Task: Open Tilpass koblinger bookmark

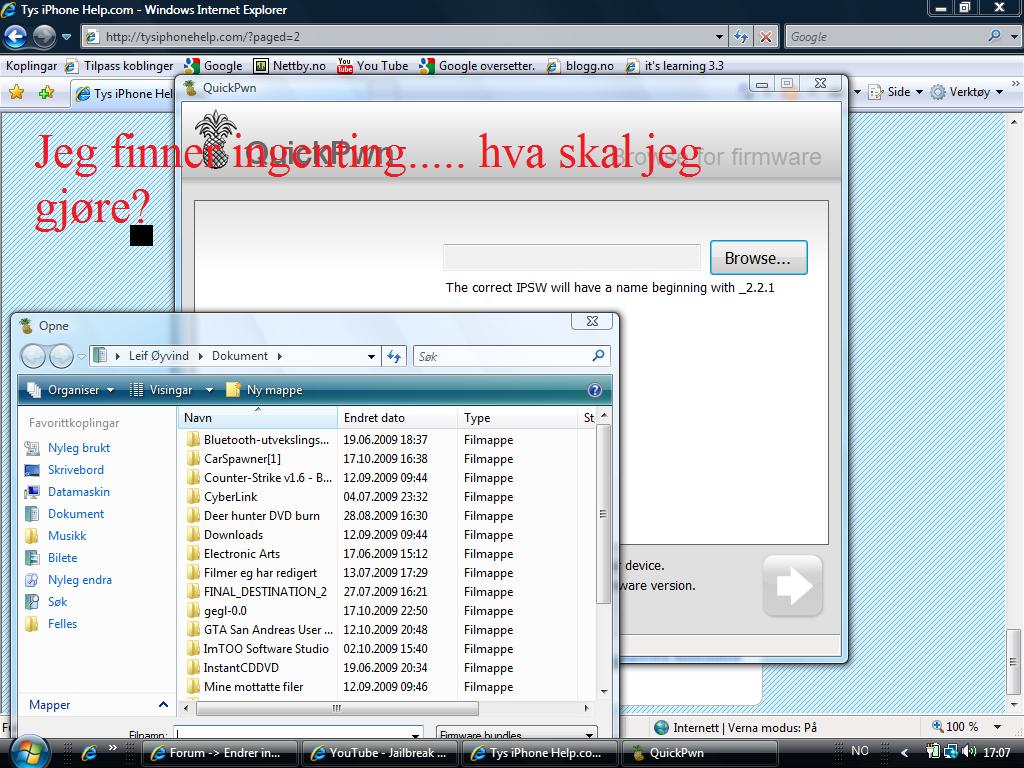Action: click(120, 65)
